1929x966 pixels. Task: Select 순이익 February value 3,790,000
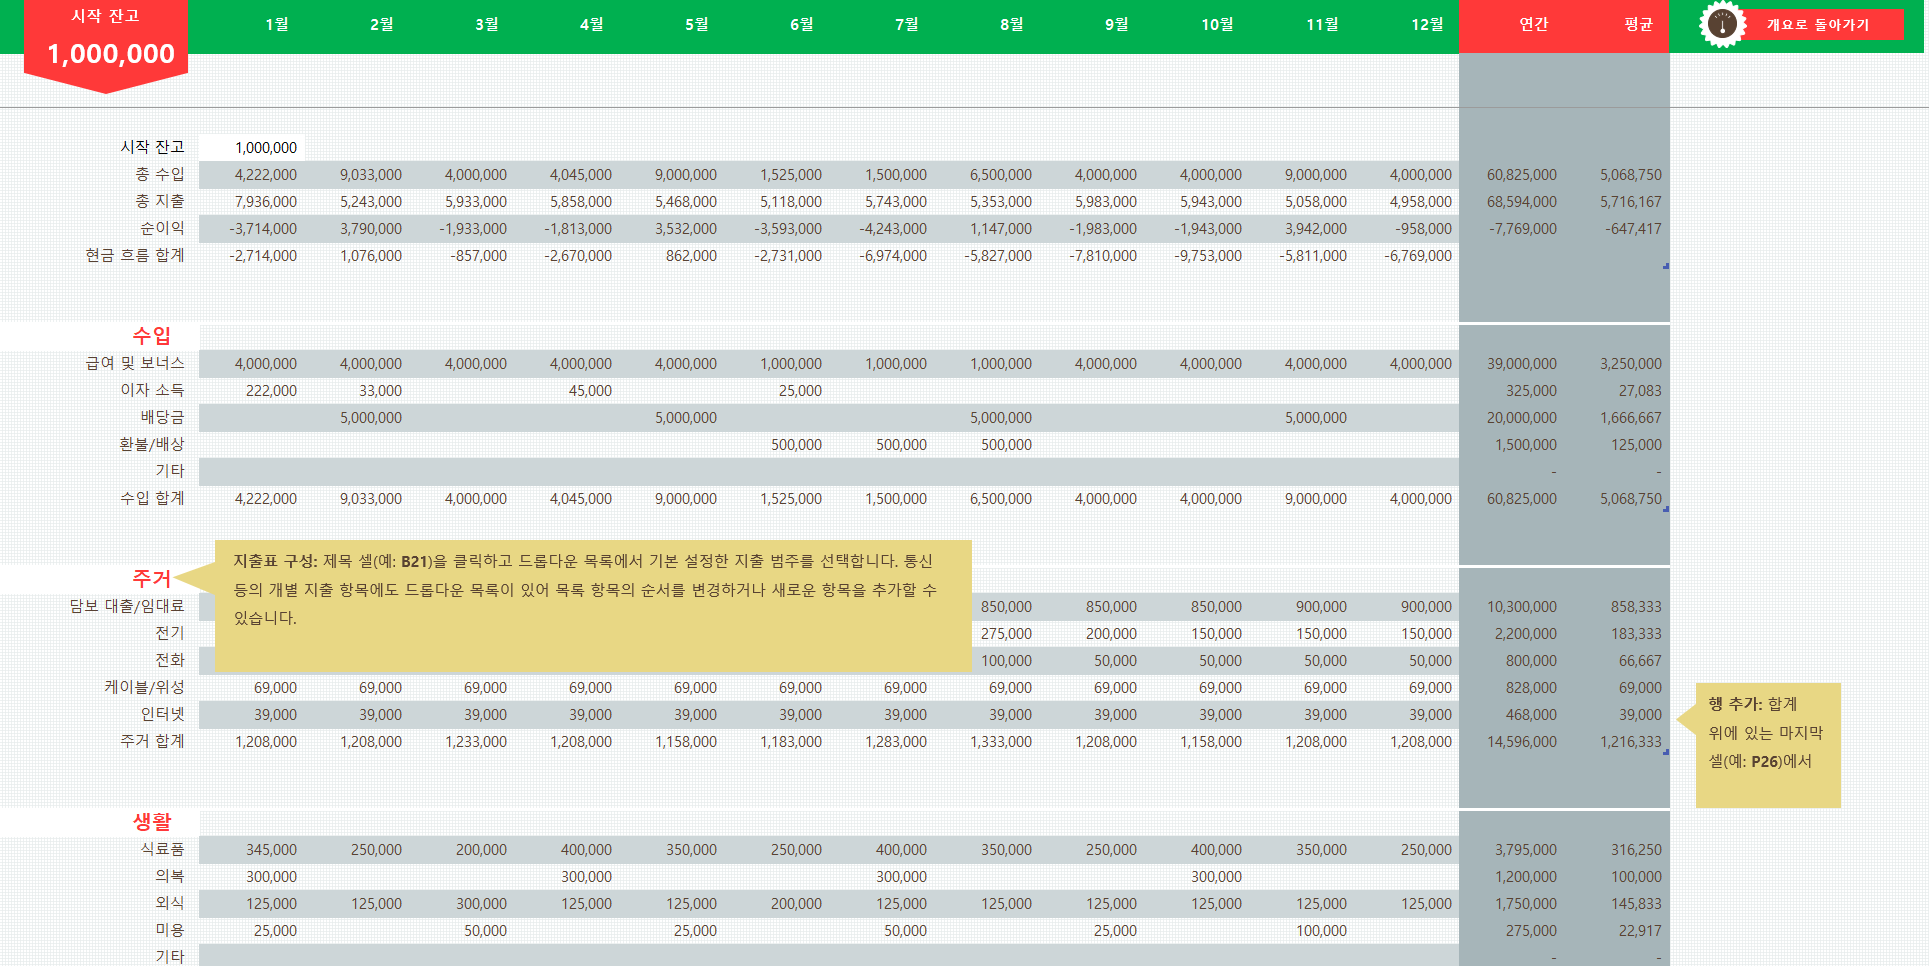[x=370, y=229]
